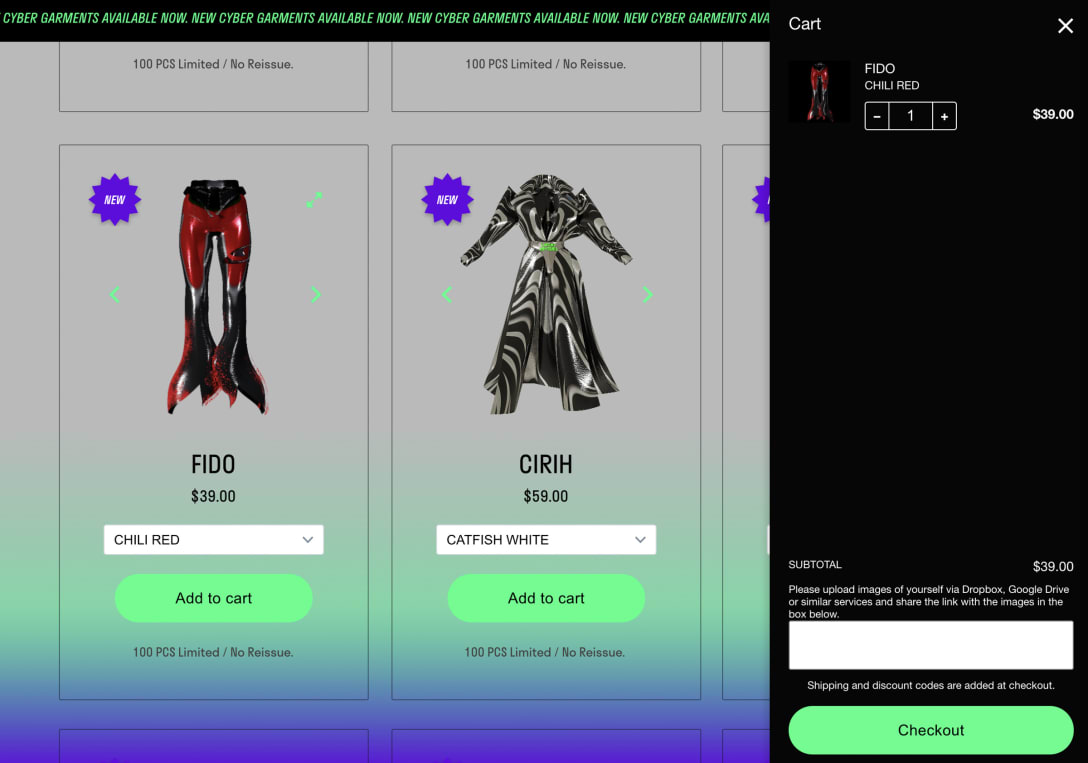Show previous CIRIH product image
The image size is (1088, 763).
point(448,295)
